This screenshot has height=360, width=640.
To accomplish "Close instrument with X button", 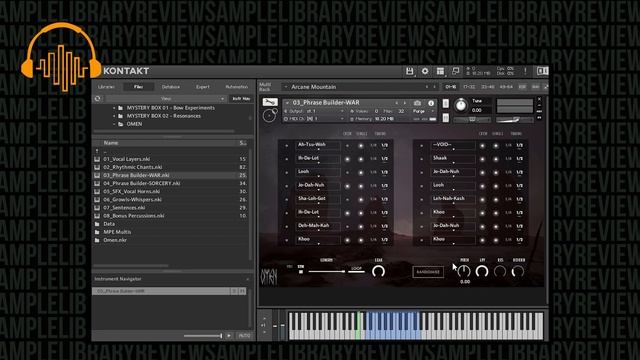I will click(539, 99).
